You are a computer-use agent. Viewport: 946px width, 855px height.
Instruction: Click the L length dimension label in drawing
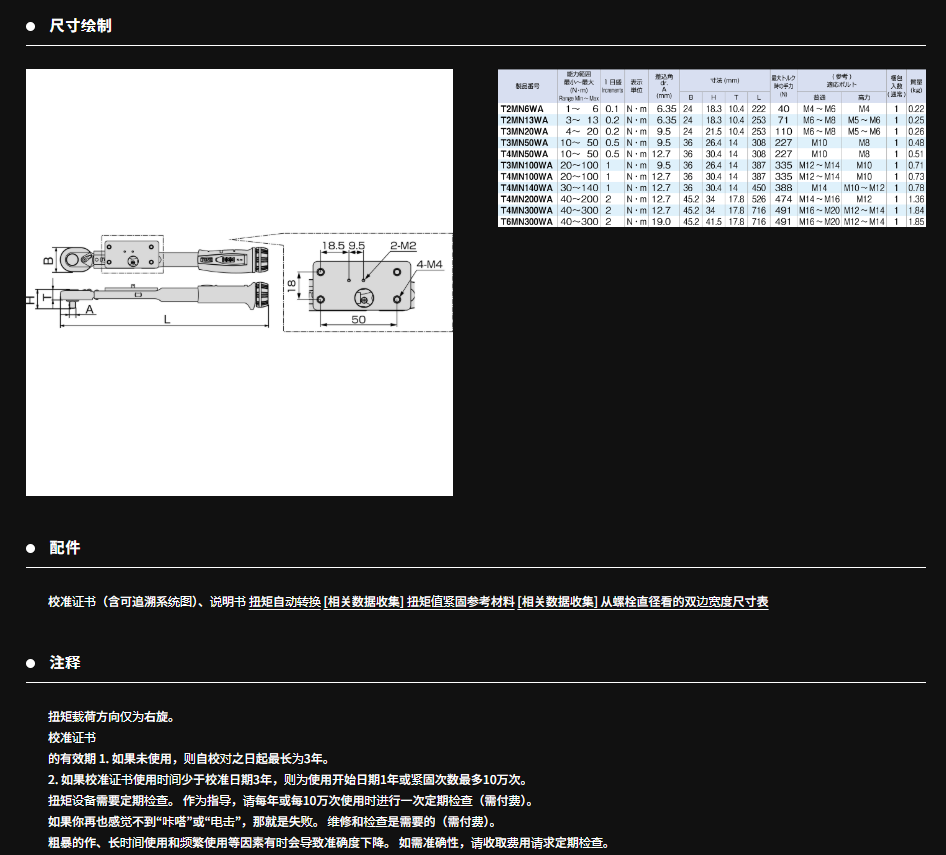click(165, 318)
